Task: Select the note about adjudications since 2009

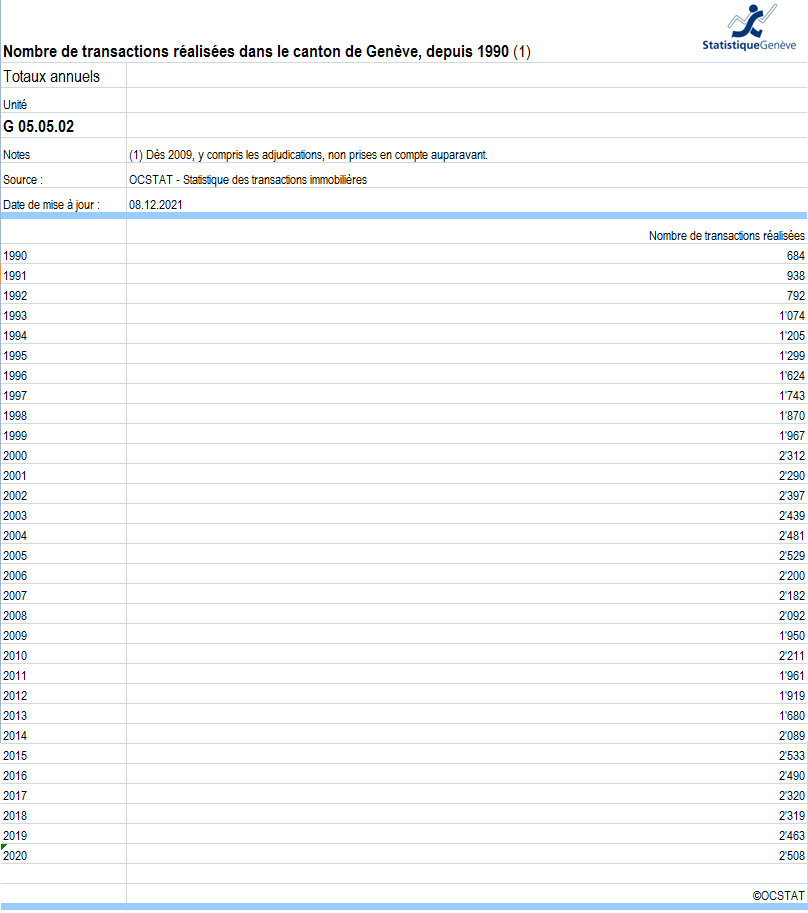Action: [x=308, y=155]
